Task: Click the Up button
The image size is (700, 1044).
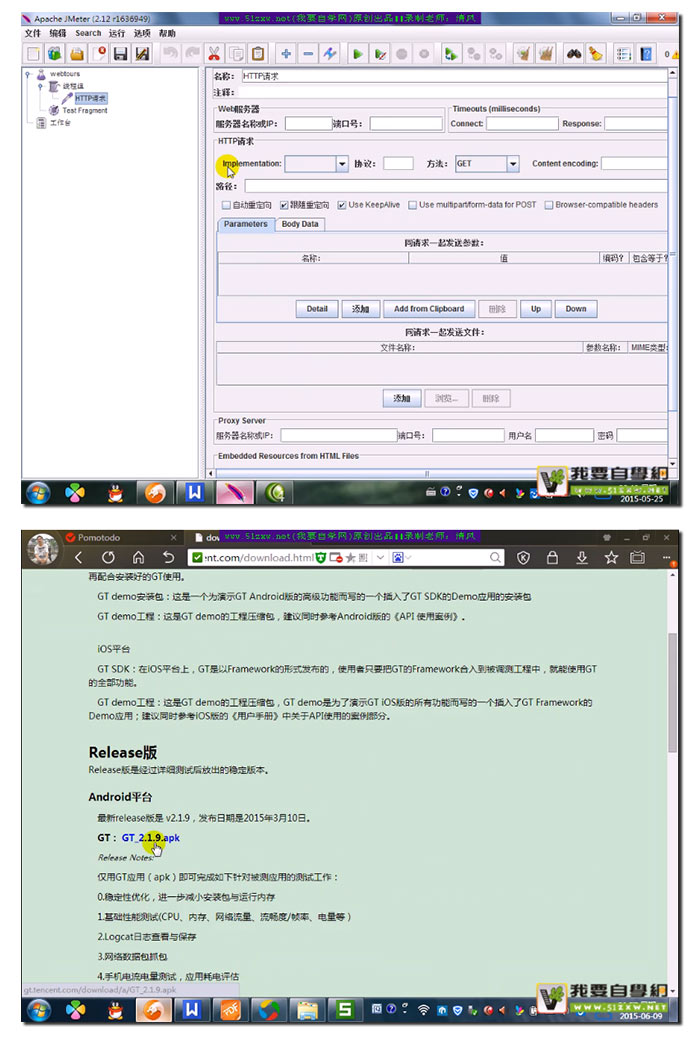Action: click(x=535, y=309)
